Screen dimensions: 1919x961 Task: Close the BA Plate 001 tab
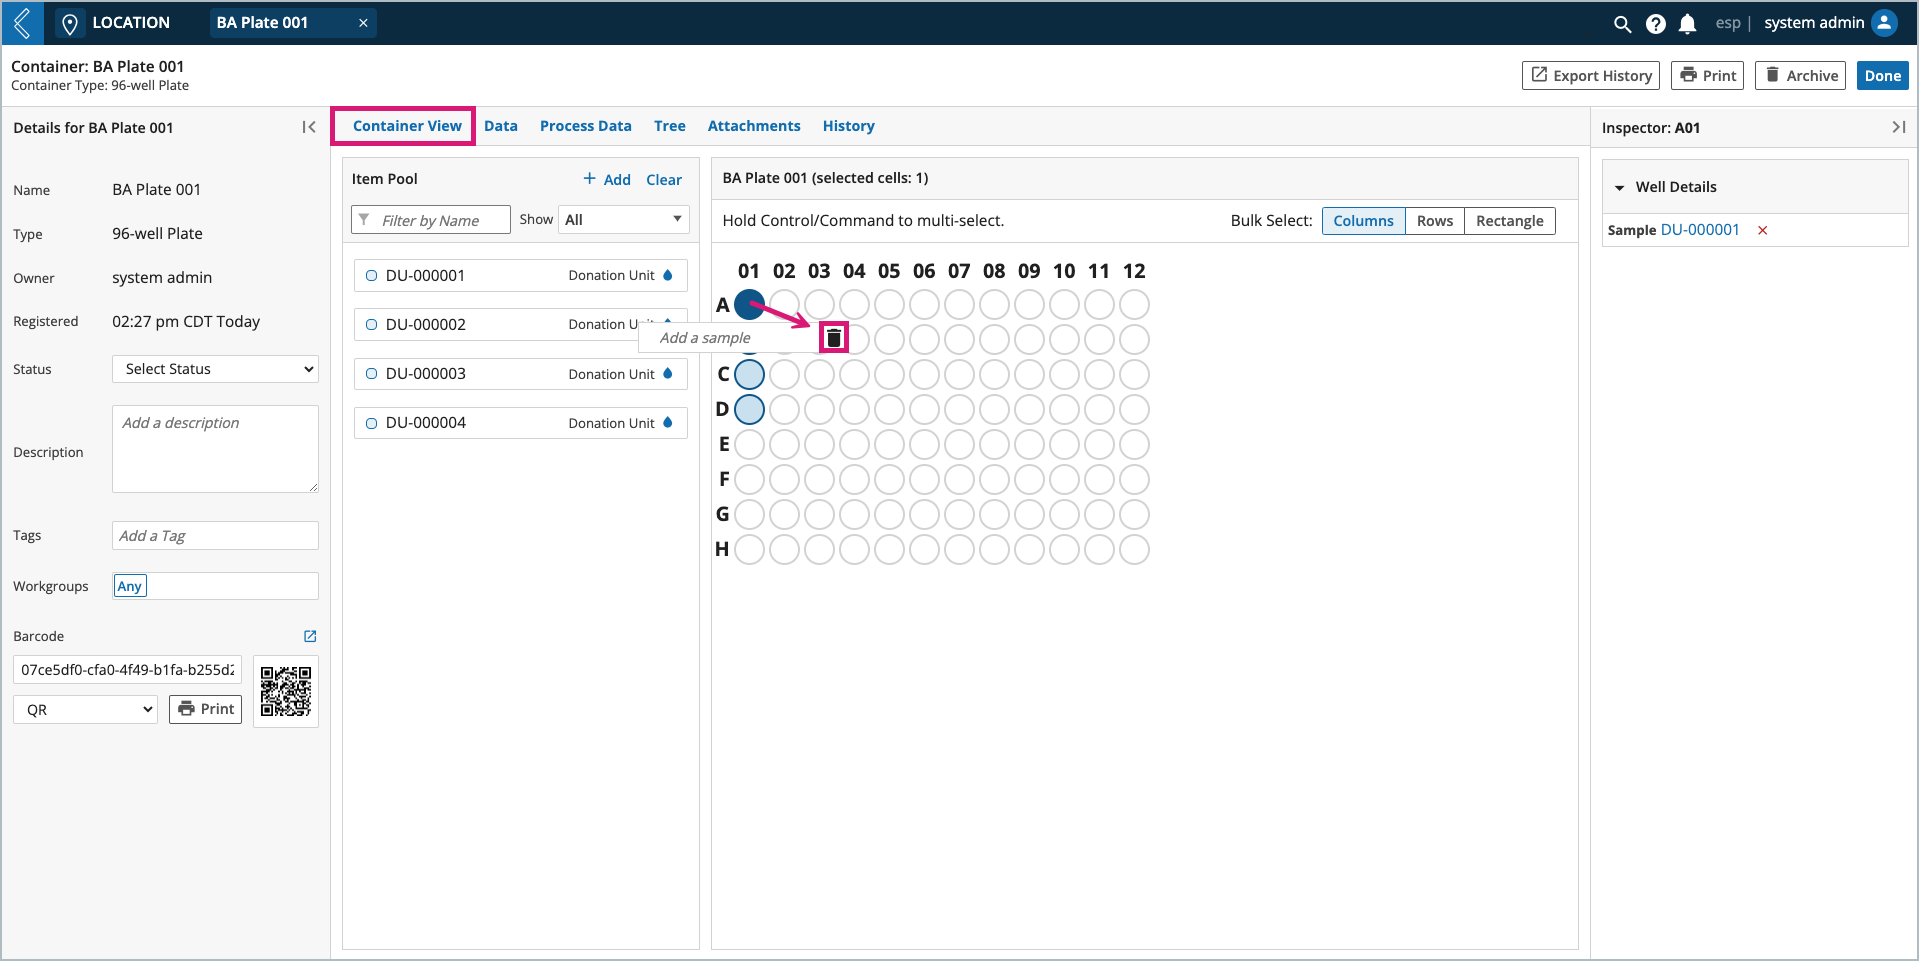363,23
